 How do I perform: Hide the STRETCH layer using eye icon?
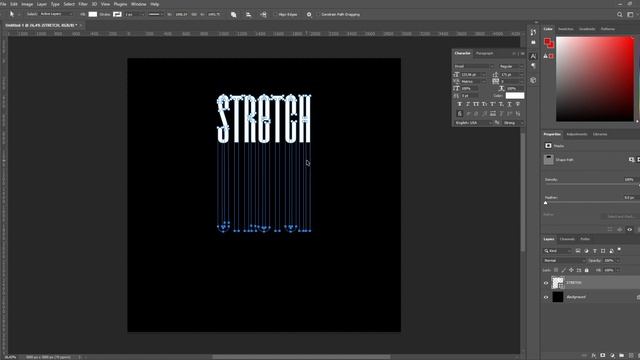point(546,282)
